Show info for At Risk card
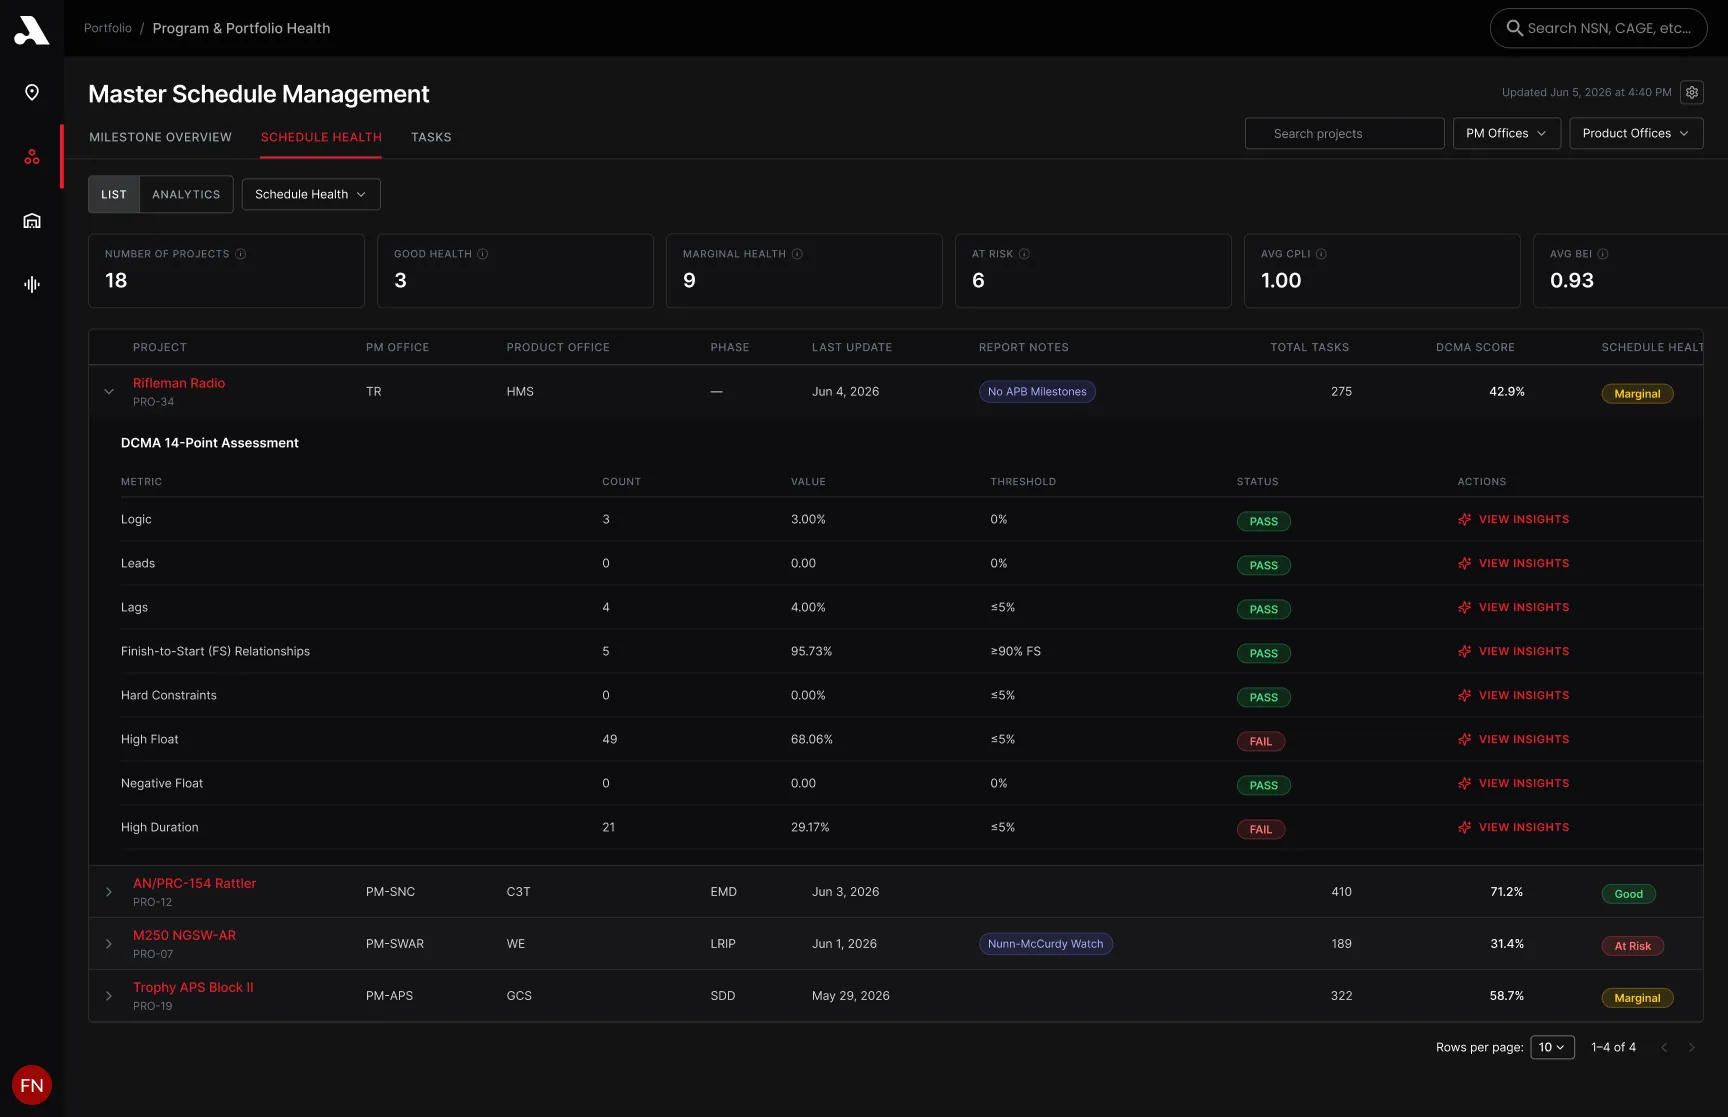Screen dimensions: 1728x1117 (1024, 254)
